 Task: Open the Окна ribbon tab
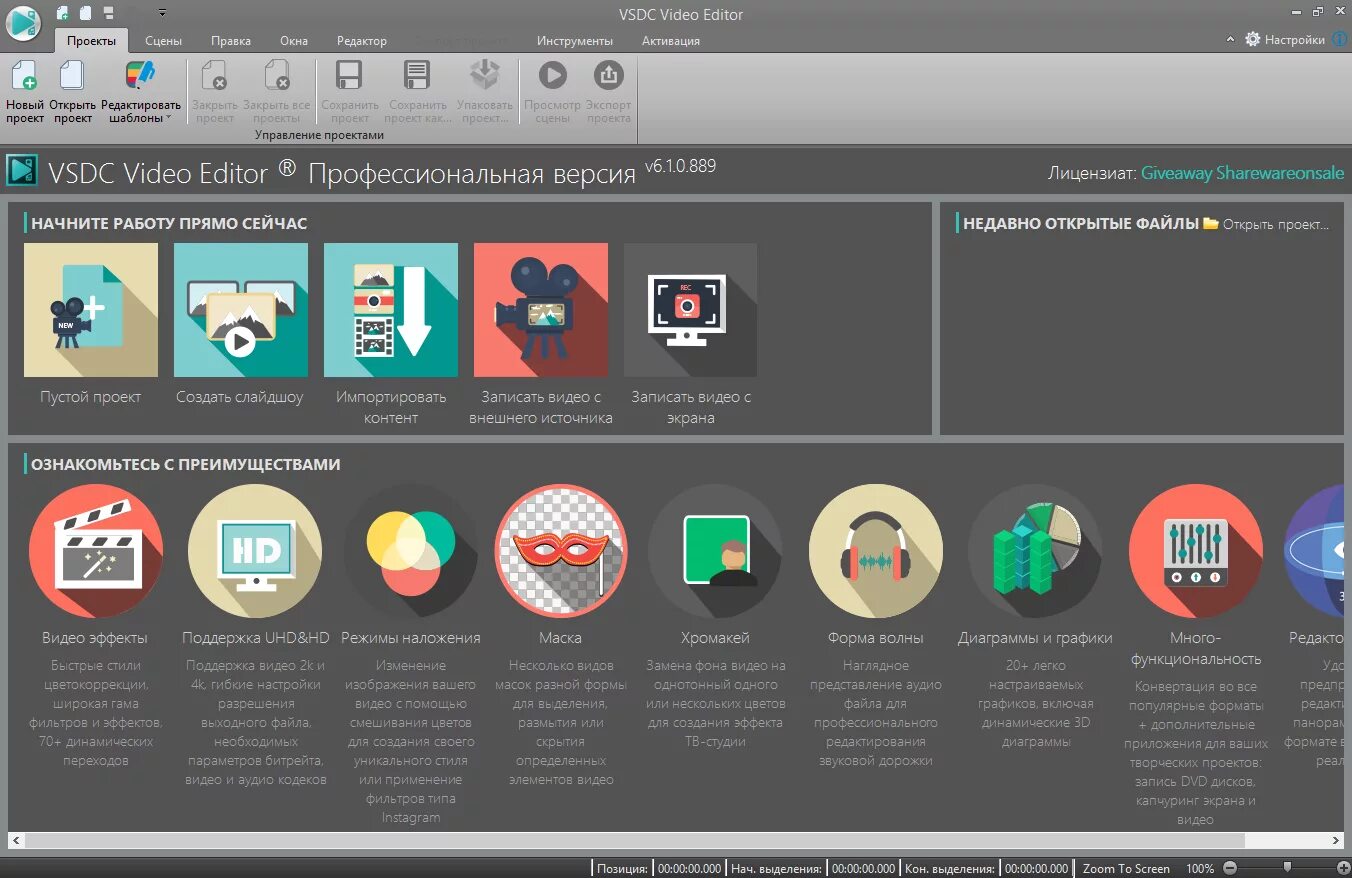point(294,41)
